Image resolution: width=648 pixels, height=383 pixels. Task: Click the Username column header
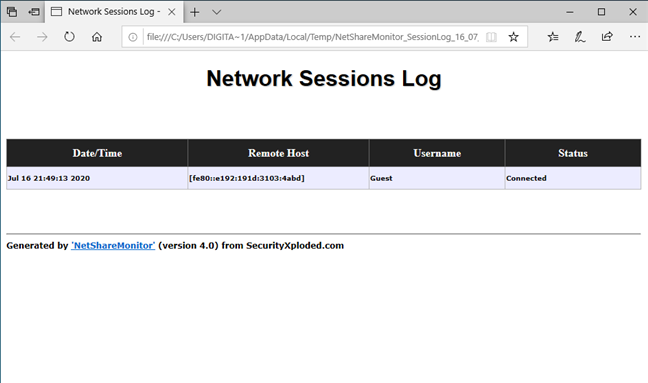click(437, 153)
